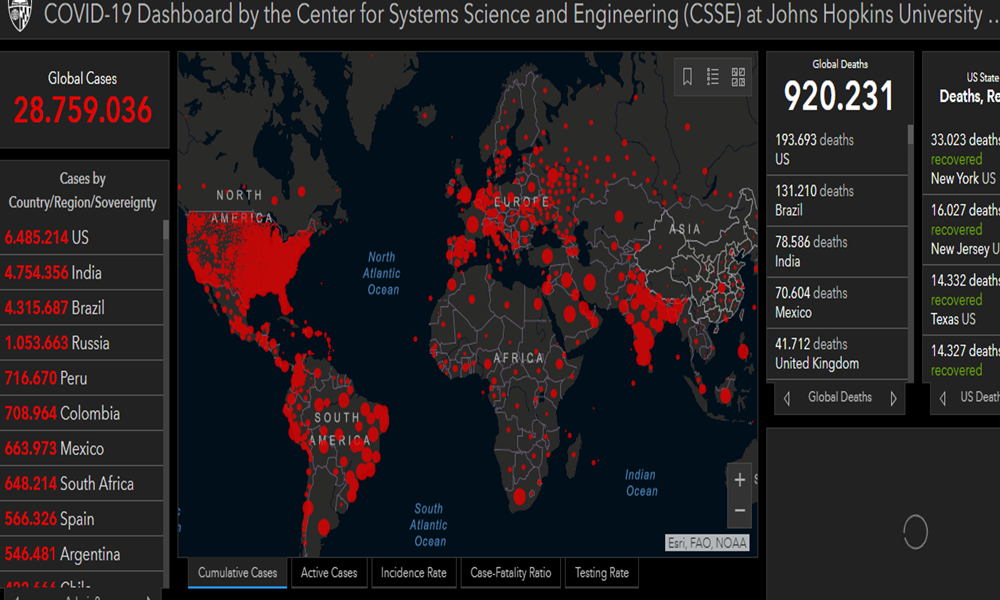1000x600 pixels.
Task: Switch to the Cumulative Cases tab
Action: [237, 573]
